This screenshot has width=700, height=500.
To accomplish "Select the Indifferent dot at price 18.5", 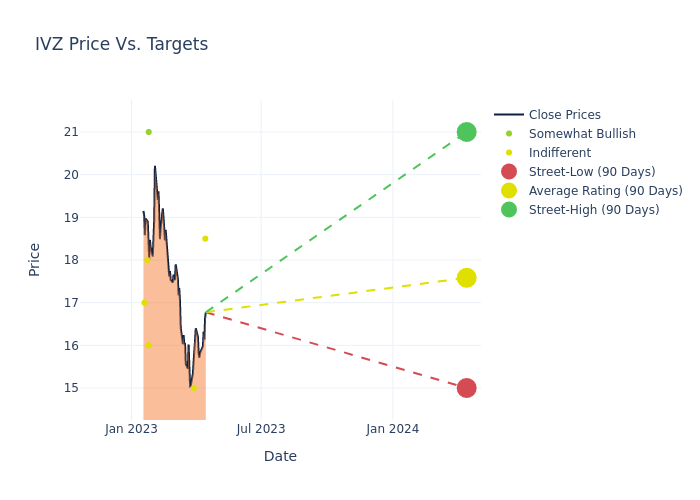I will pyautogui.click(x=205, y=238).
